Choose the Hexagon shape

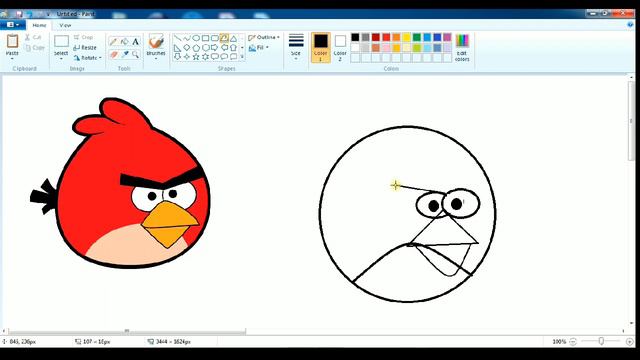(x=205, y=48)
